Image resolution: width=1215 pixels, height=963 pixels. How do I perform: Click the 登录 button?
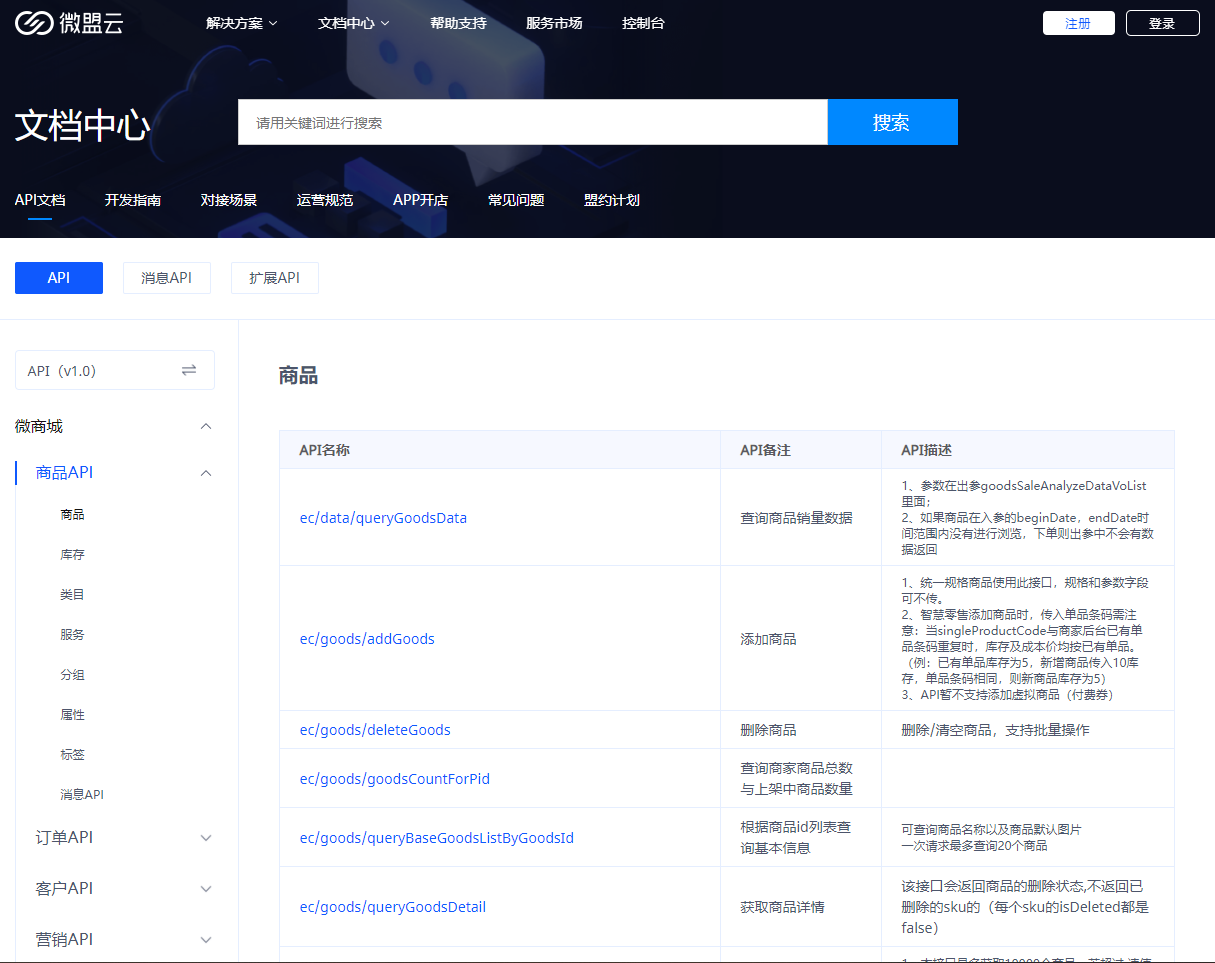click(x=1162, y=23)
